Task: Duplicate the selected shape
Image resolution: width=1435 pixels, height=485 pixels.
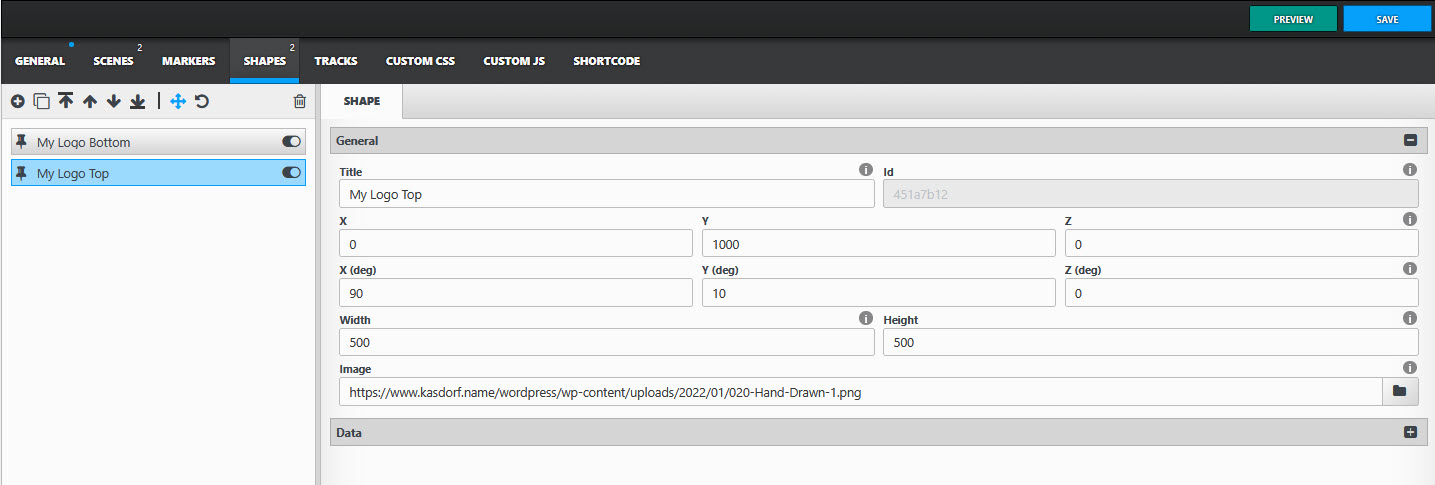Action: (41, 101)
